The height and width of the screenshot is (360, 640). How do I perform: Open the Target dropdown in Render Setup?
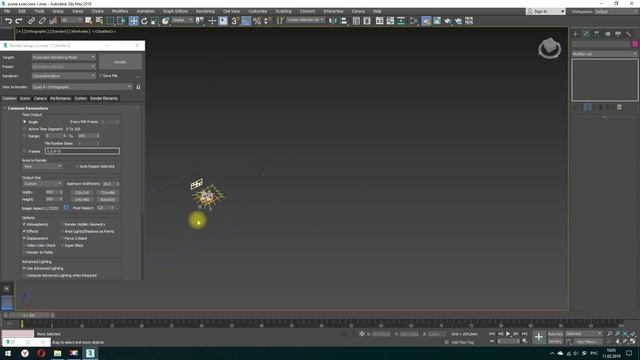coord(64,58)
